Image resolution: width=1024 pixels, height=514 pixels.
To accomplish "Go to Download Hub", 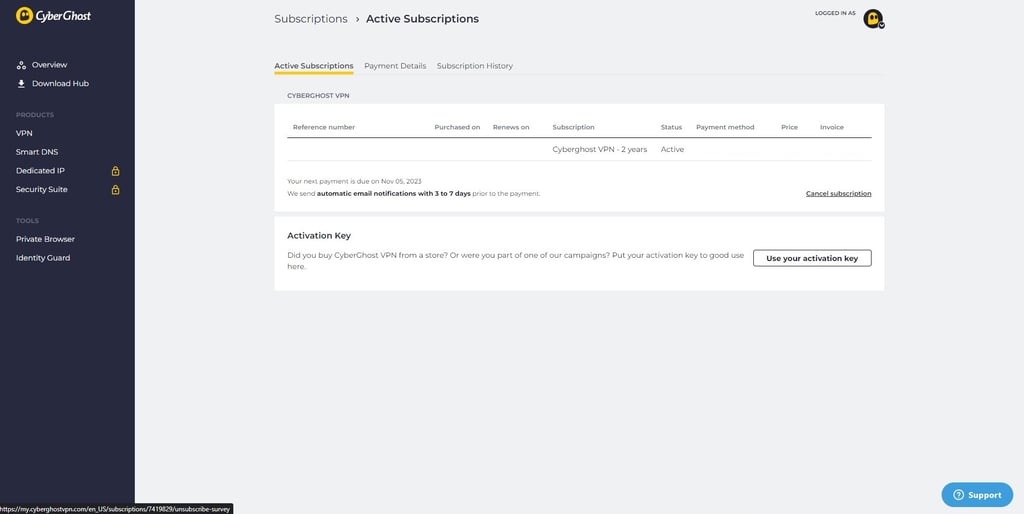I will click(60, 84).
